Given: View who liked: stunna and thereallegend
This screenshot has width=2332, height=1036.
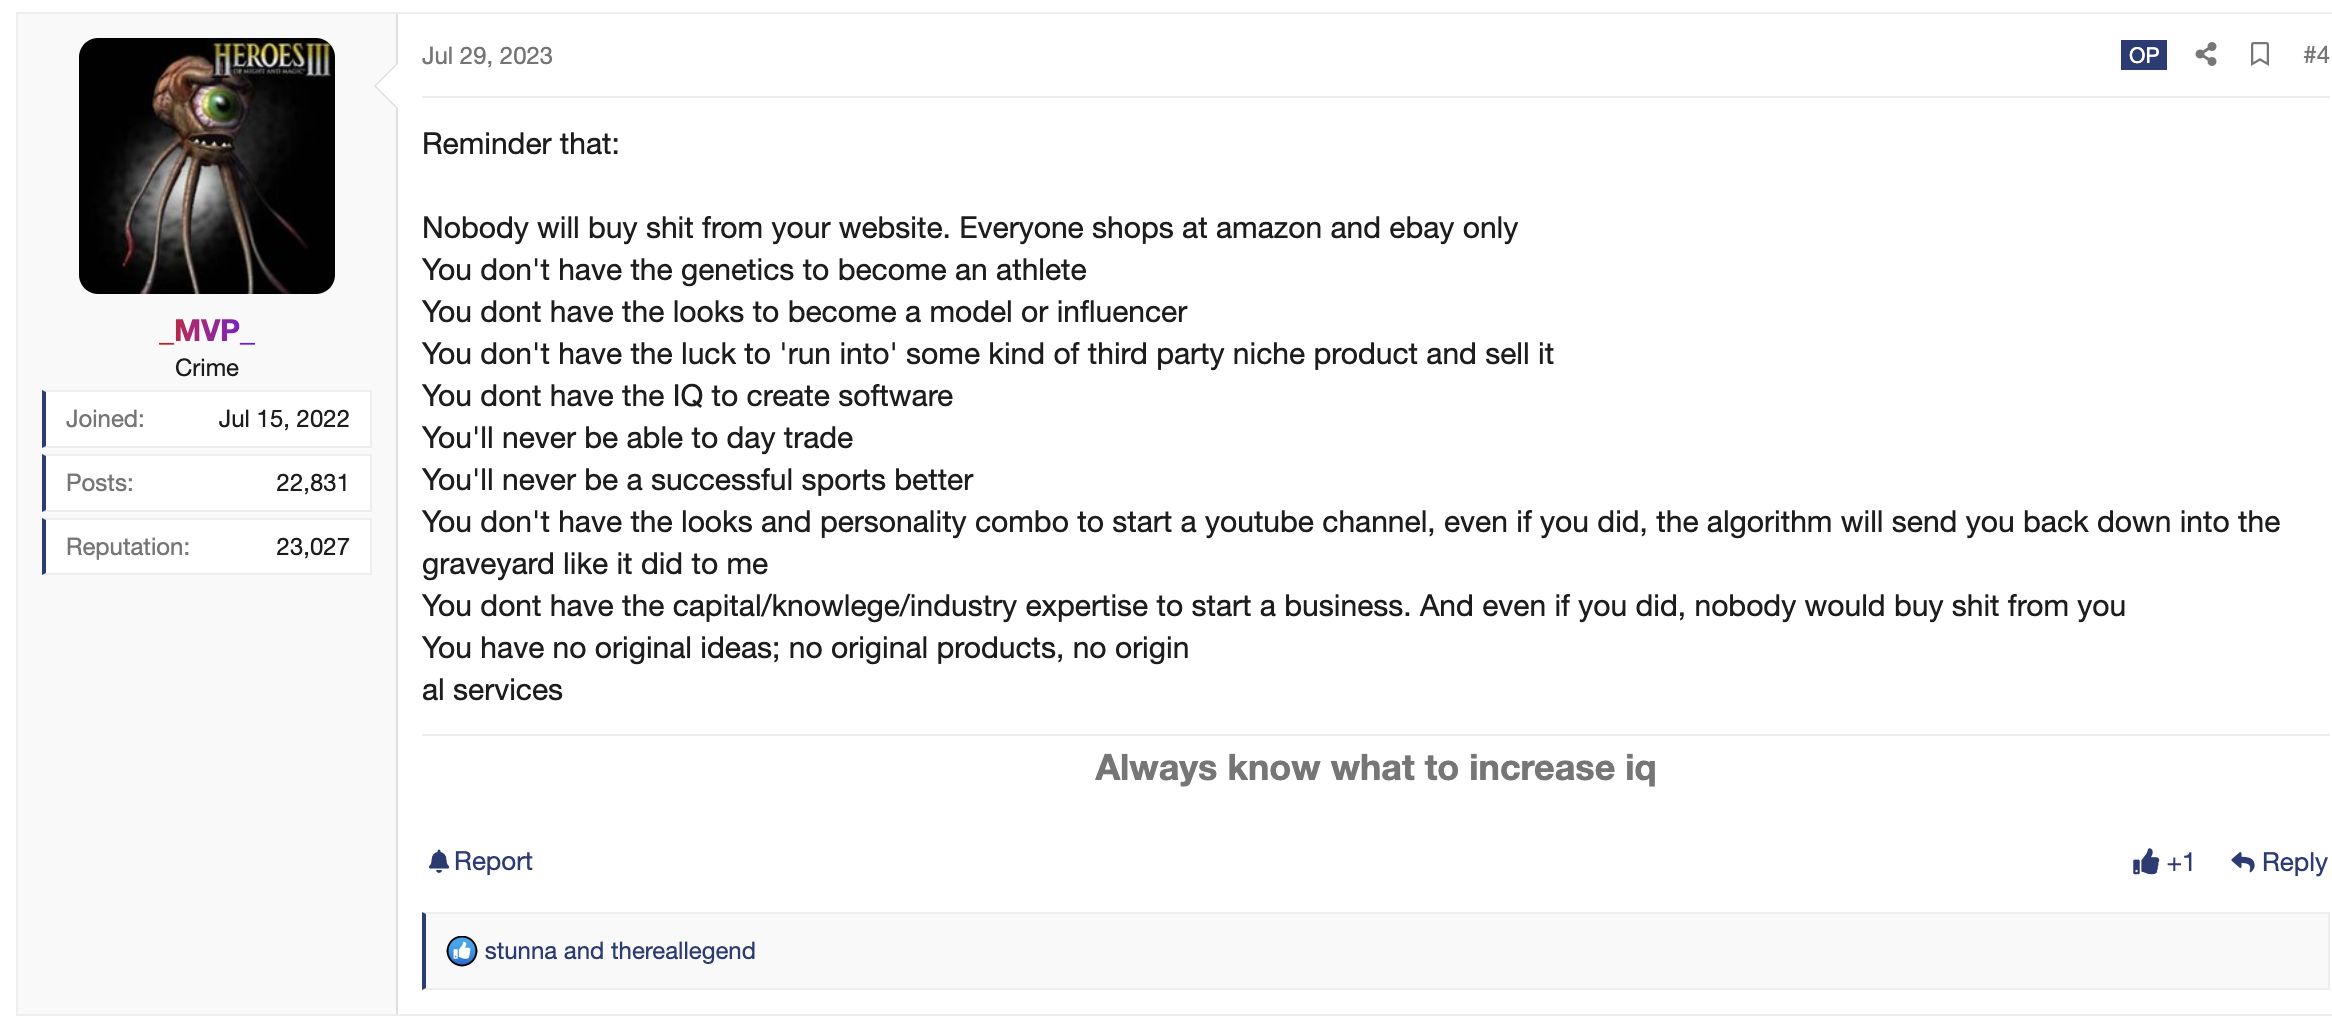Looking at the screenshot, I should 619,951.
